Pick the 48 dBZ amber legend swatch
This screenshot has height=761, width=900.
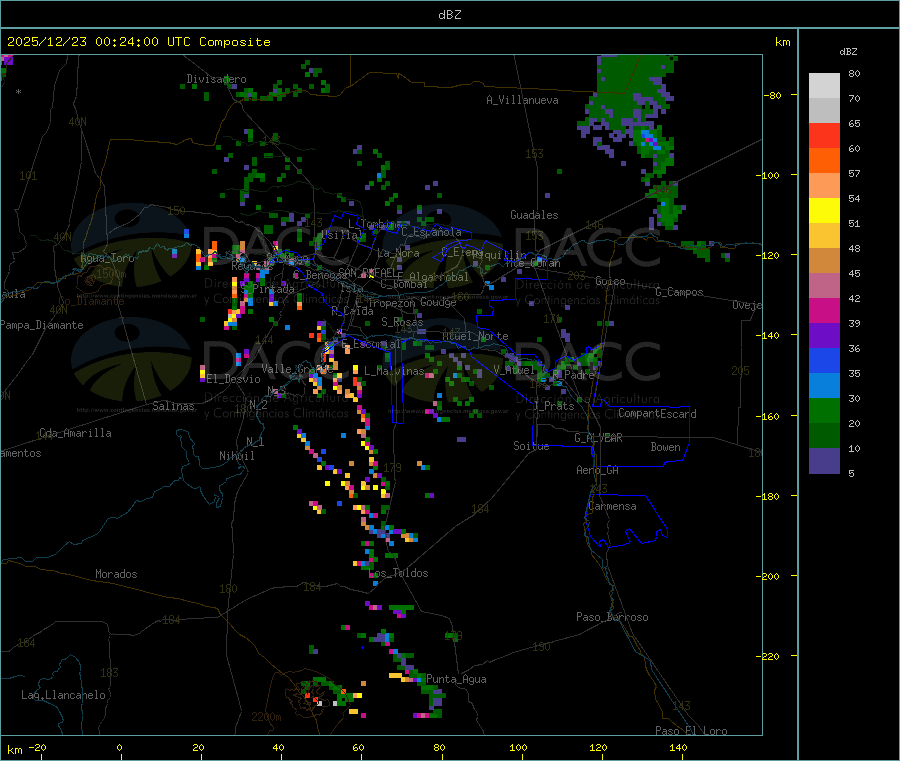tap(824, 236)
